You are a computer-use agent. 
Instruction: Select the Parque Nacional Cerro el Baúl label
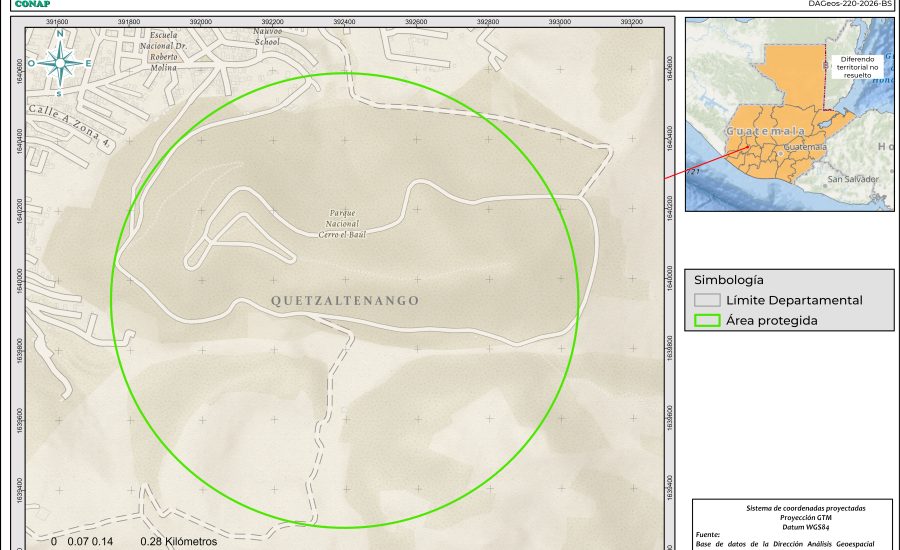tap(343, 223)
